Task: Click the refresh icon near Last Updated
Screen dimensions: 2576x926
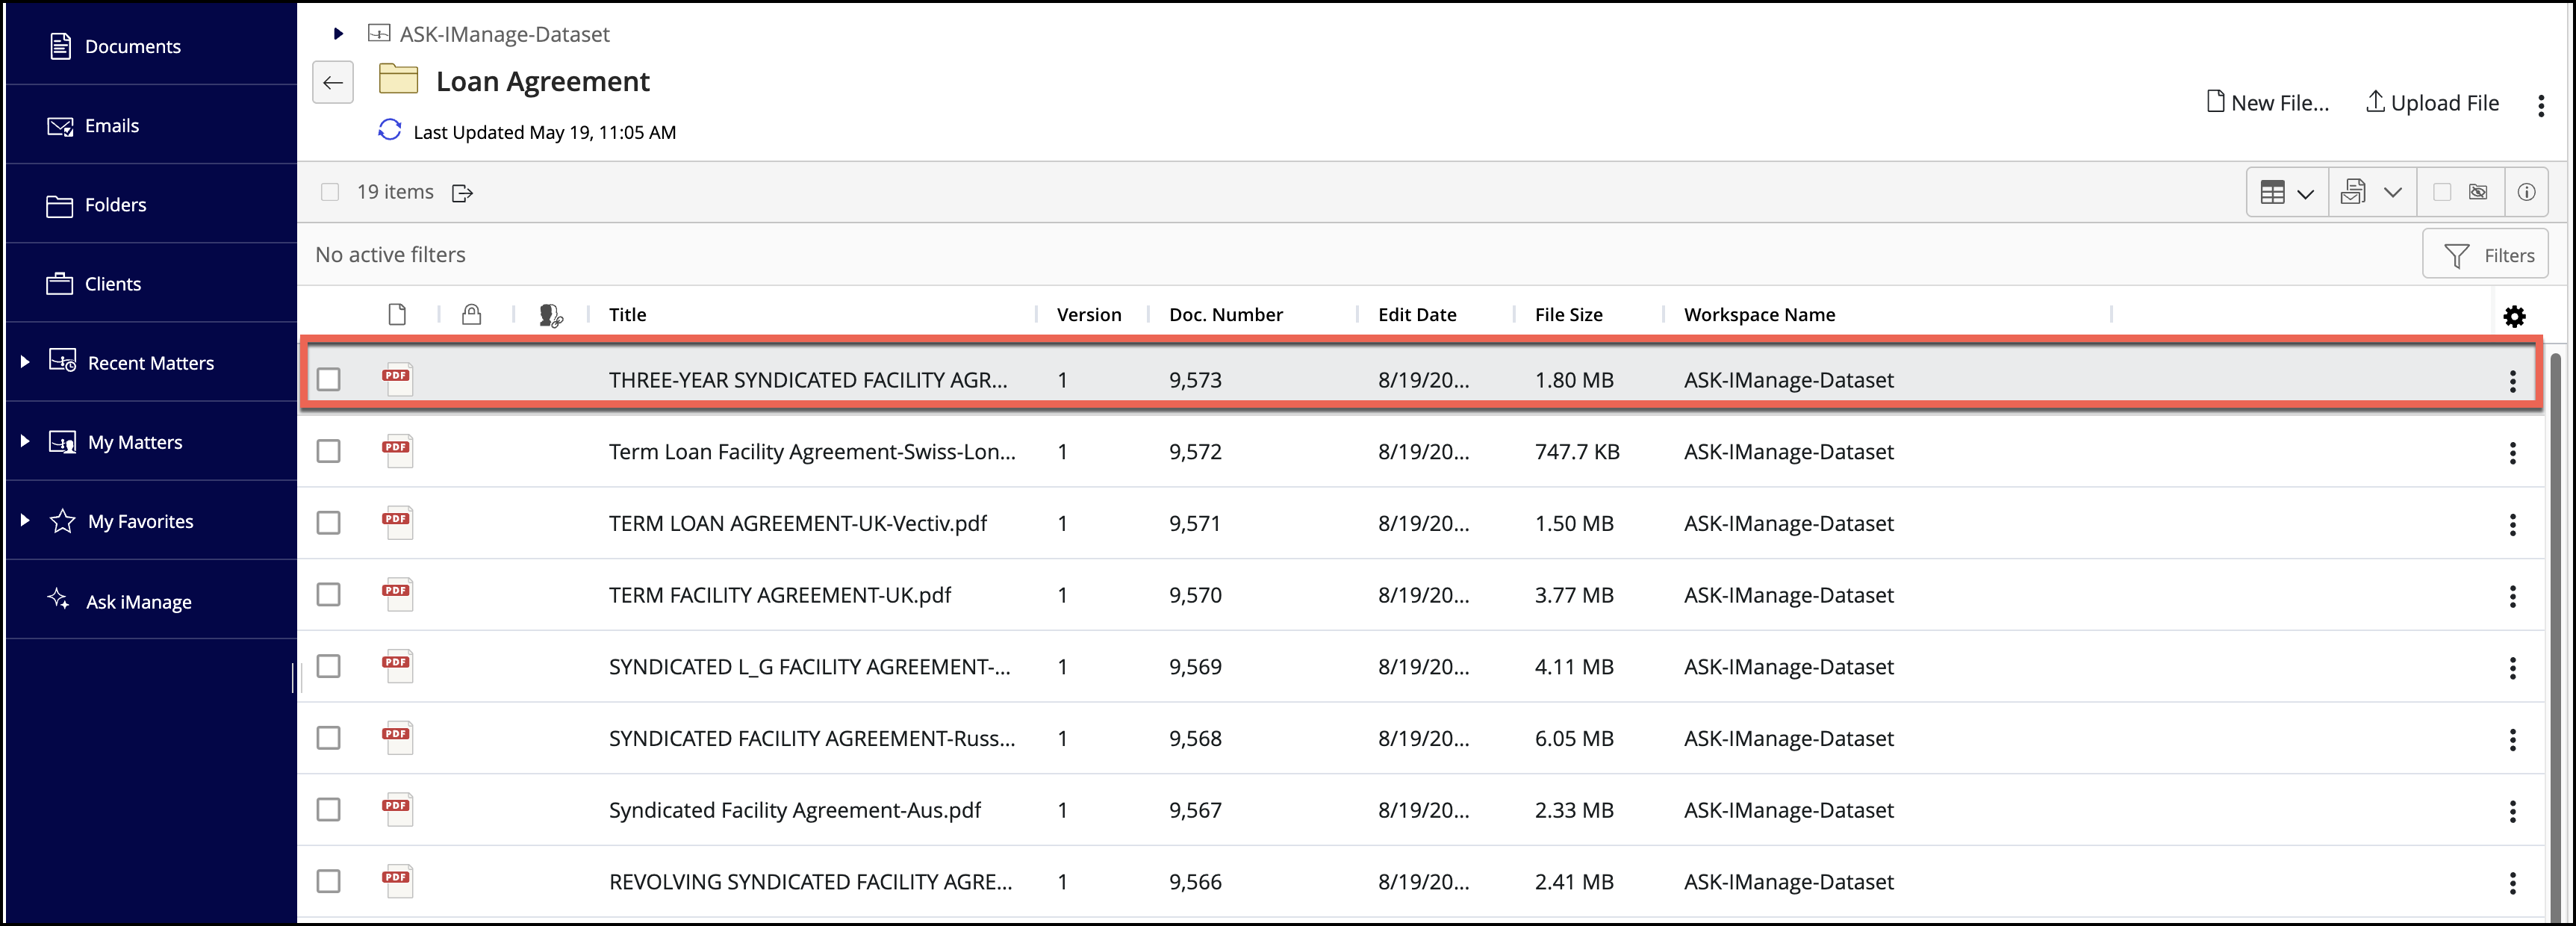Action: (x=389, y=131)
